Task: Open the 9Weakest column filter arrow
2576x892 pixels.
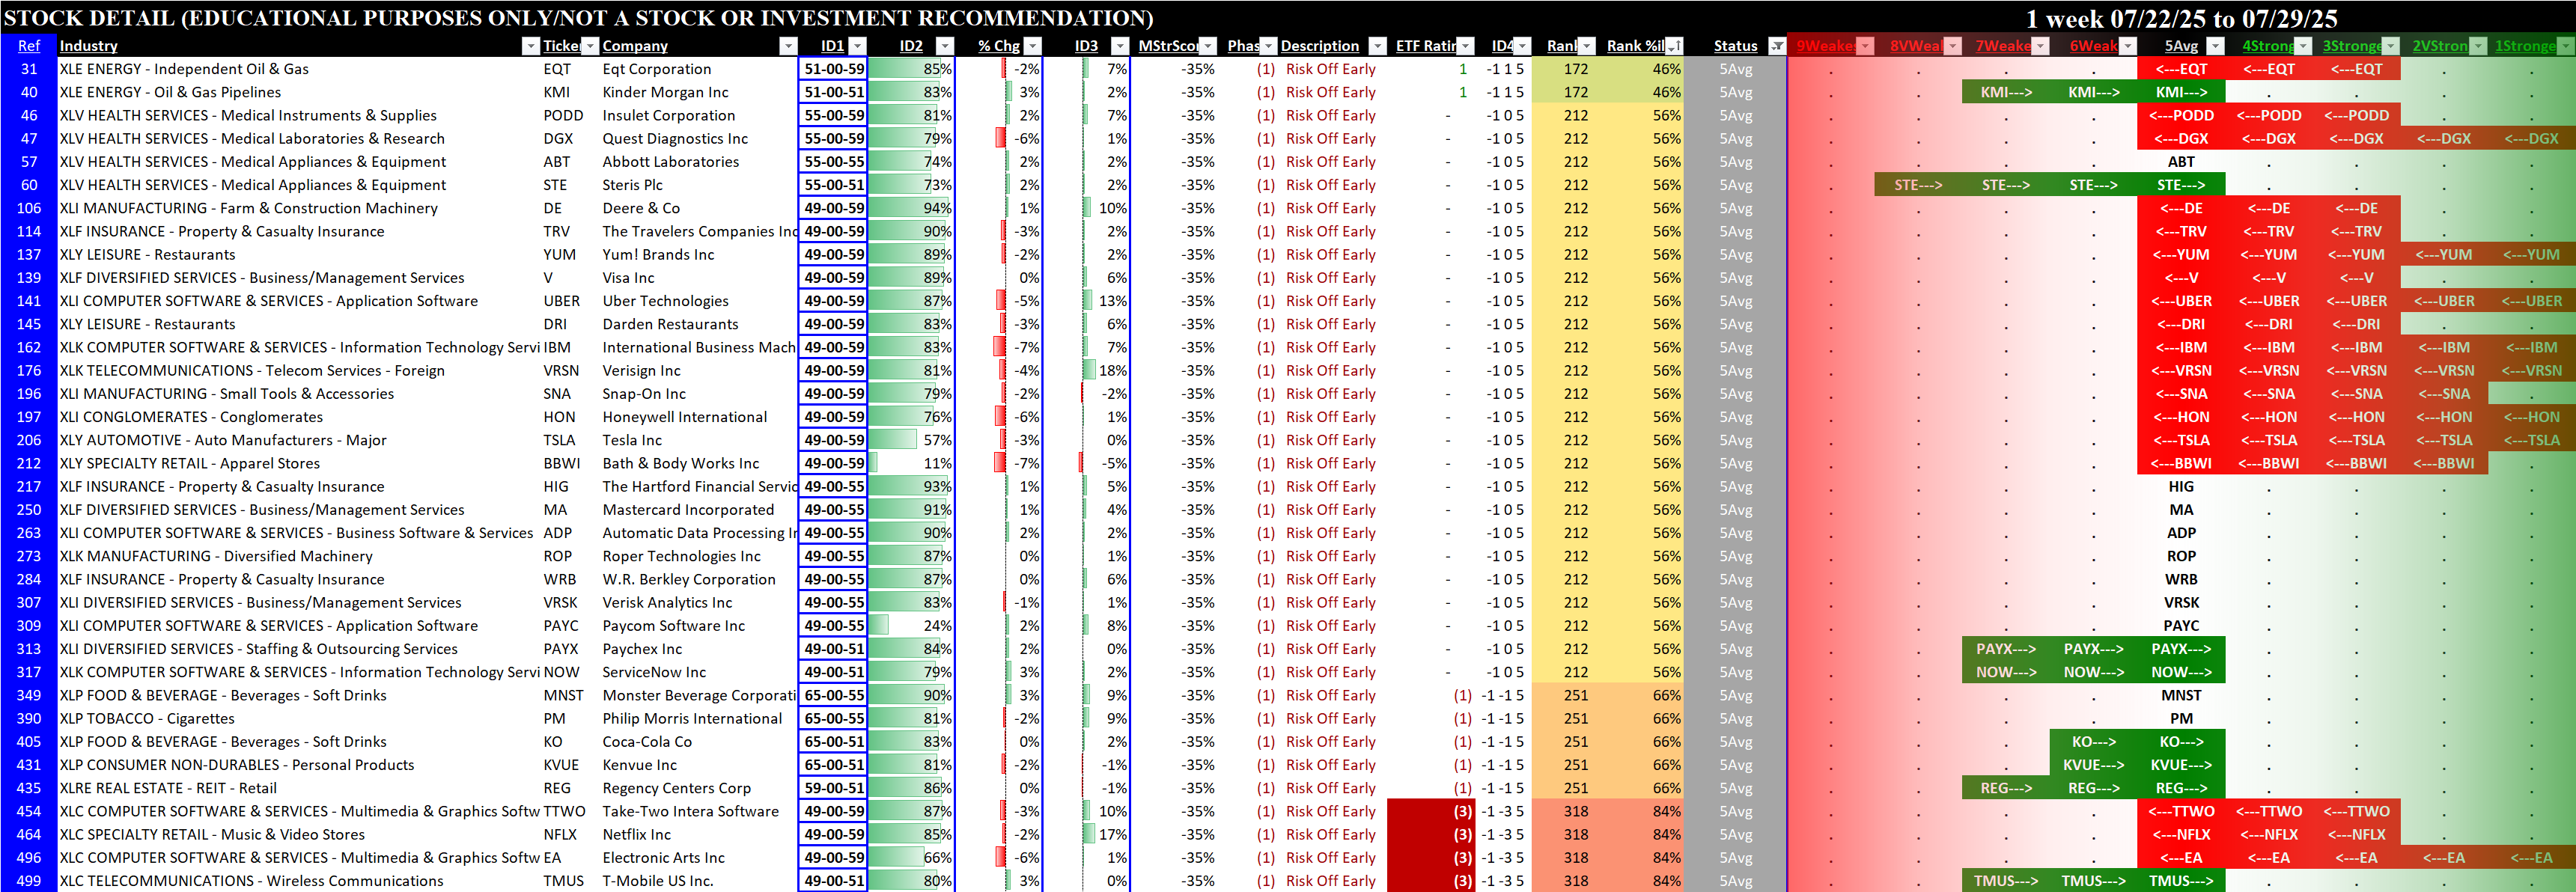Action: (x=1865, y=46)
